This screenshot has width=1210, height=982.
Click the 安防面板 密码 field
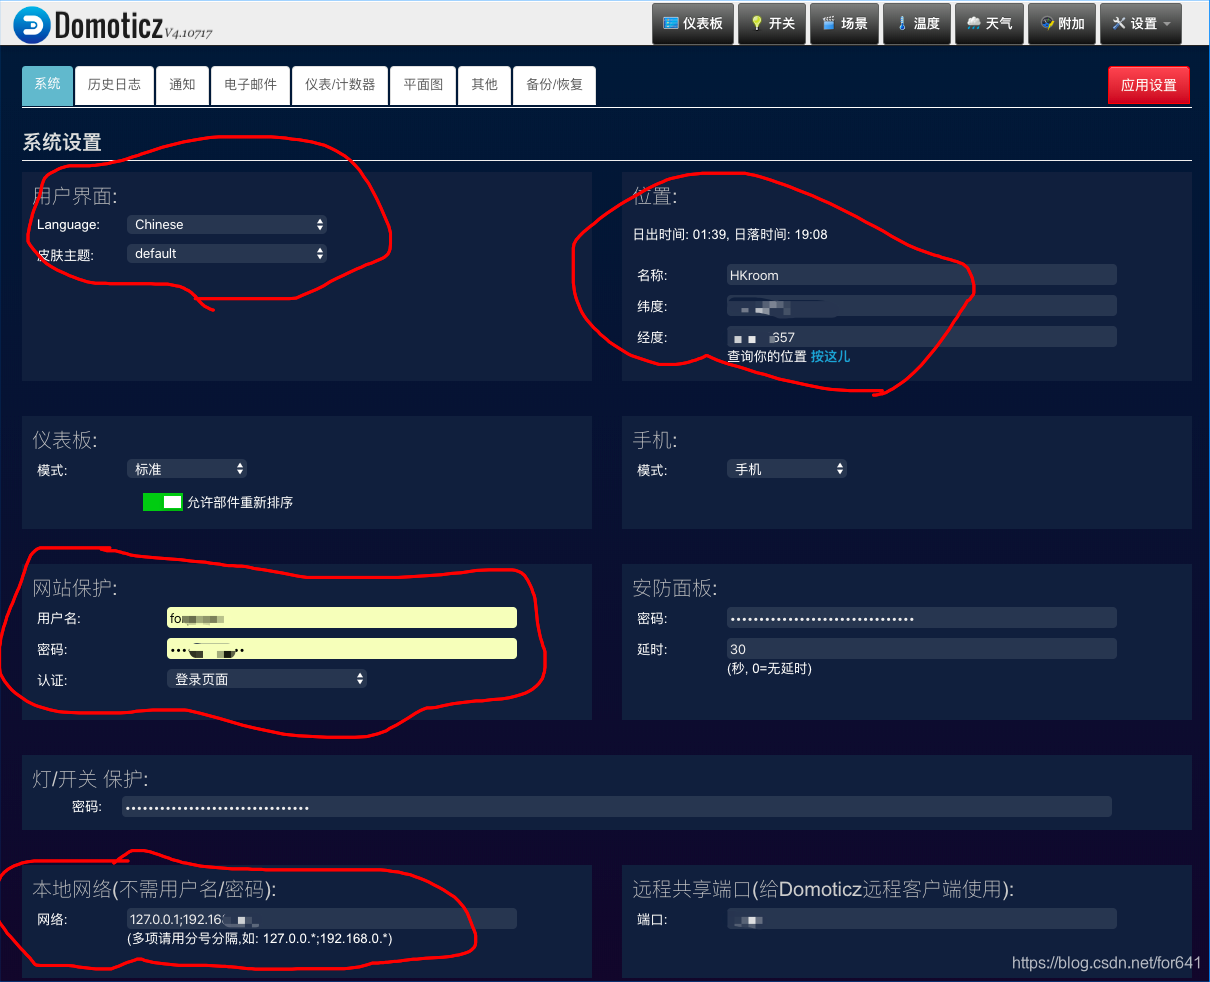pyautogui.click(x=922, y=618)
